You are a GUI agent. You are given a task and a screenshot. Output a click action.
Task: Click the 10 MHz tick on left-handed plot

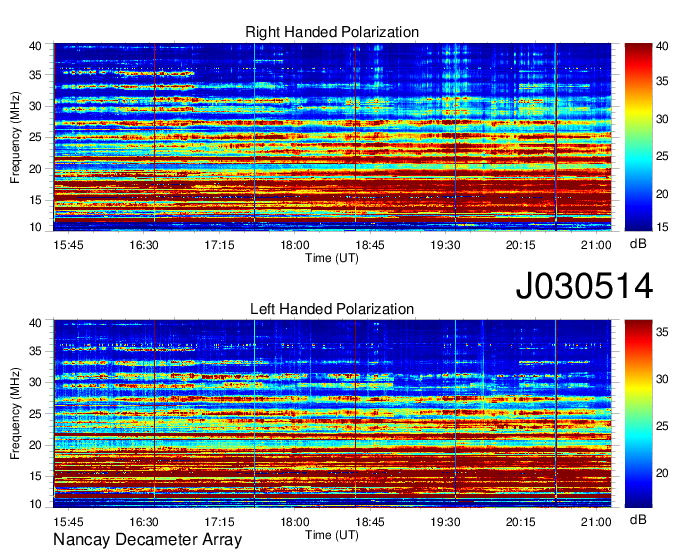click(35, 504)
